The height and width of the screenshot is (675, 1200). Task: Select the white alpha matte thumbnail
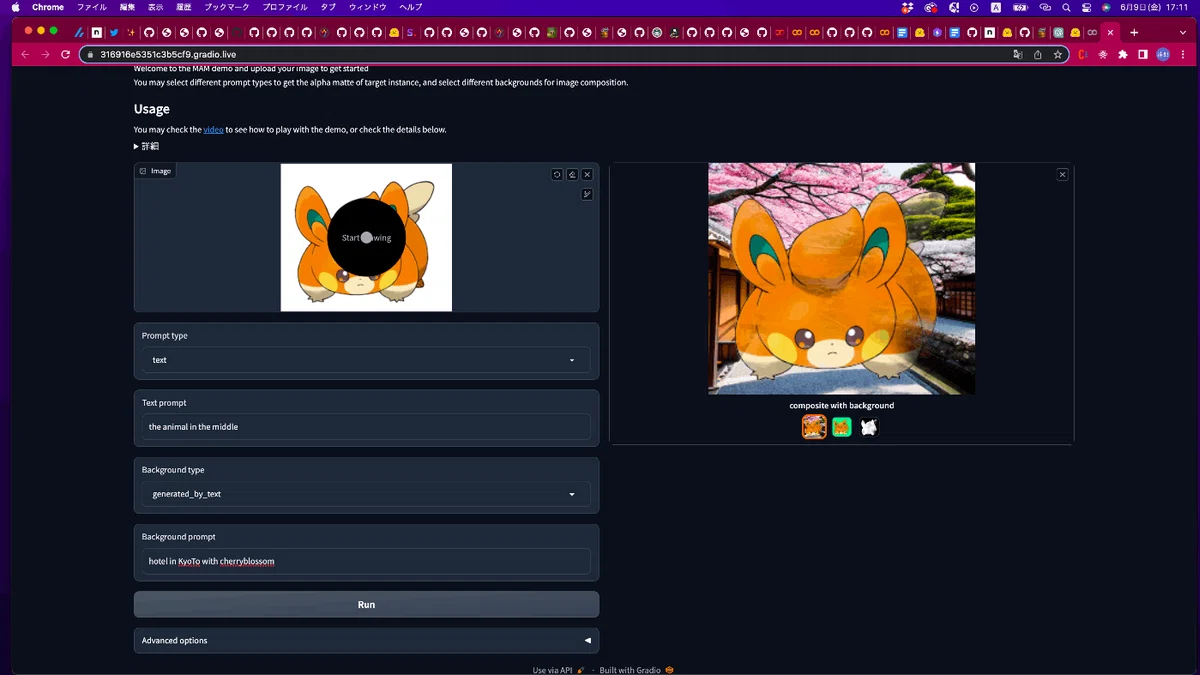click(x=869, y=427)
